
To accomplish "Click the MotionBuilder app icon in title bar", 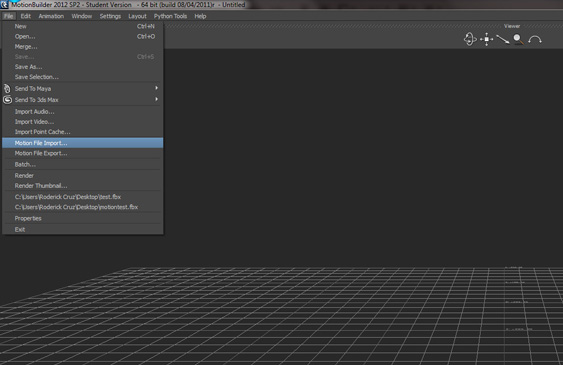I will tap(4, 5).
